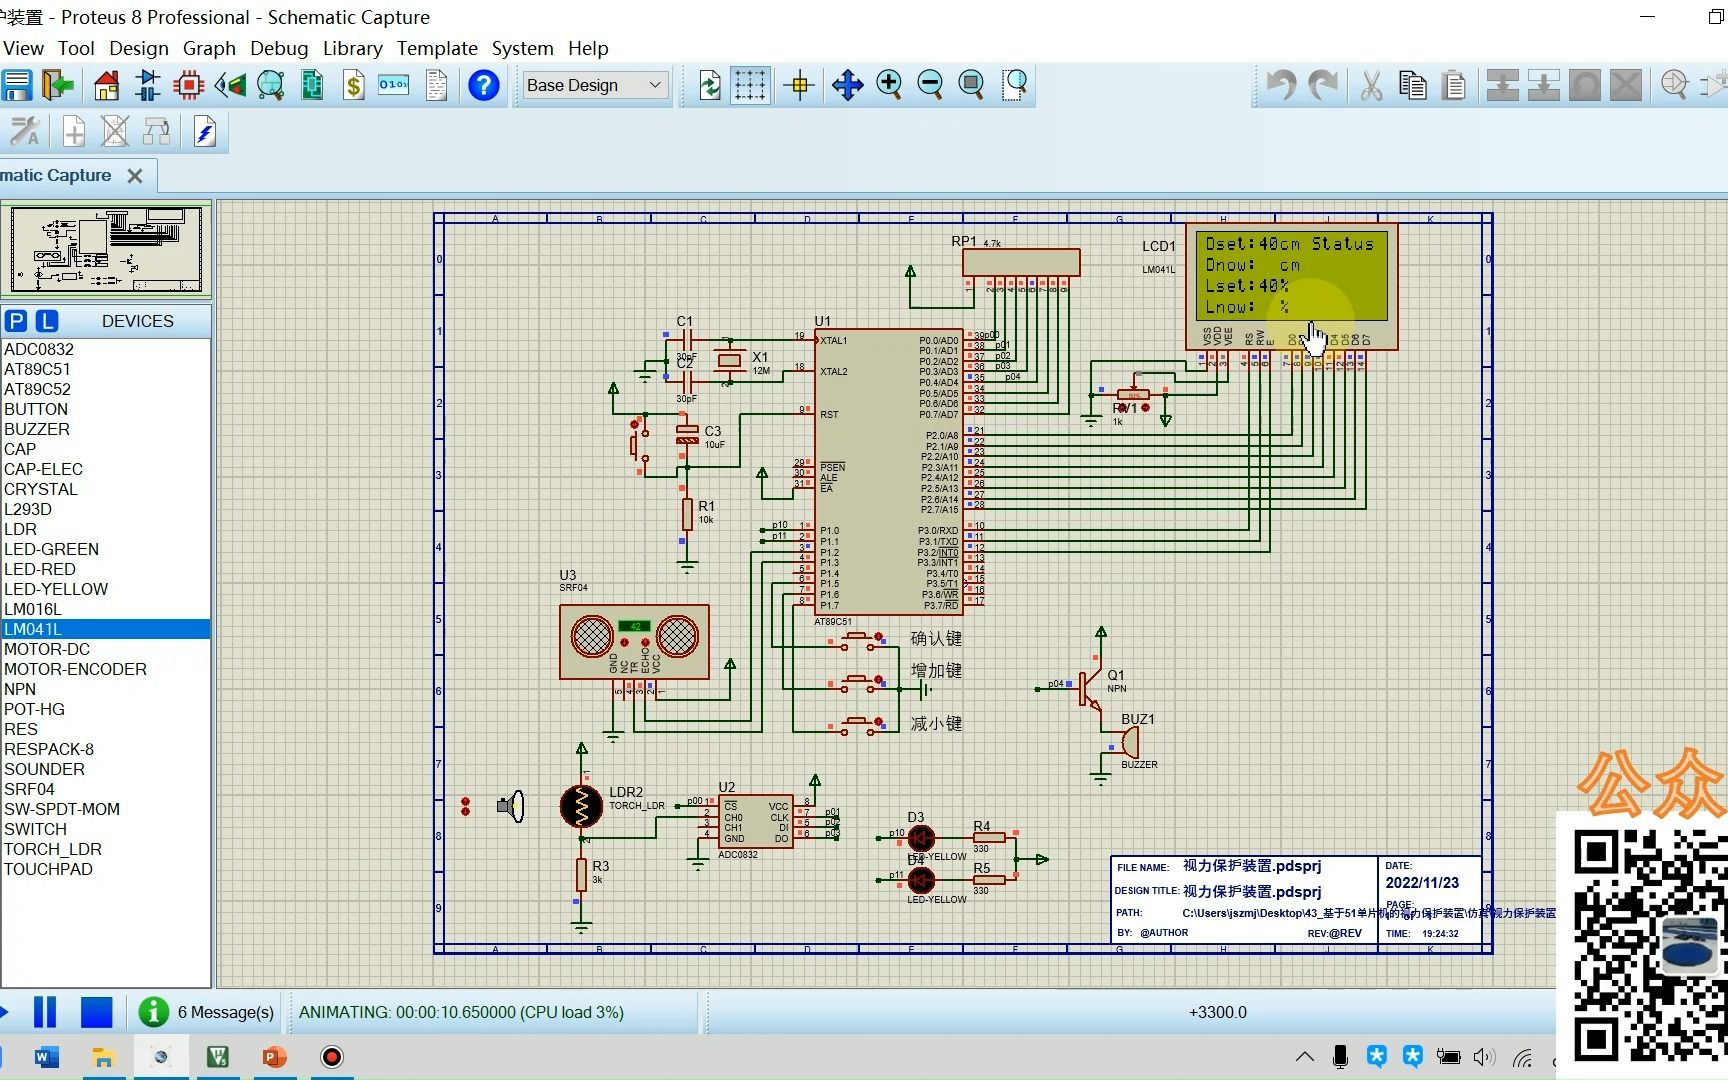Open the Schematic Capture diode icon
This screenshot has width=1728, height=1080.
pyautogui.click(x=147, y=85)
